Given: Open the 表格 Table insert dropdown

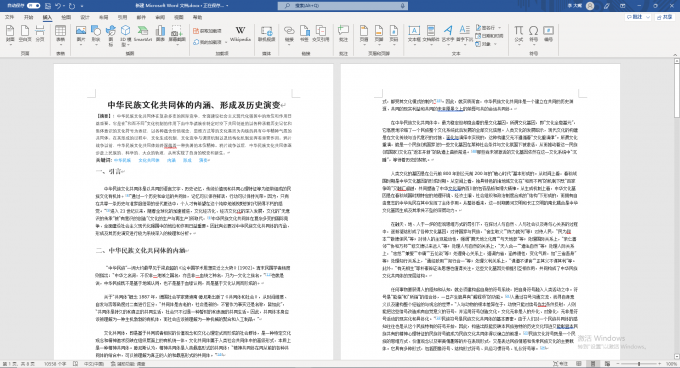Looking at the screenshot, I should coord(60,35).
